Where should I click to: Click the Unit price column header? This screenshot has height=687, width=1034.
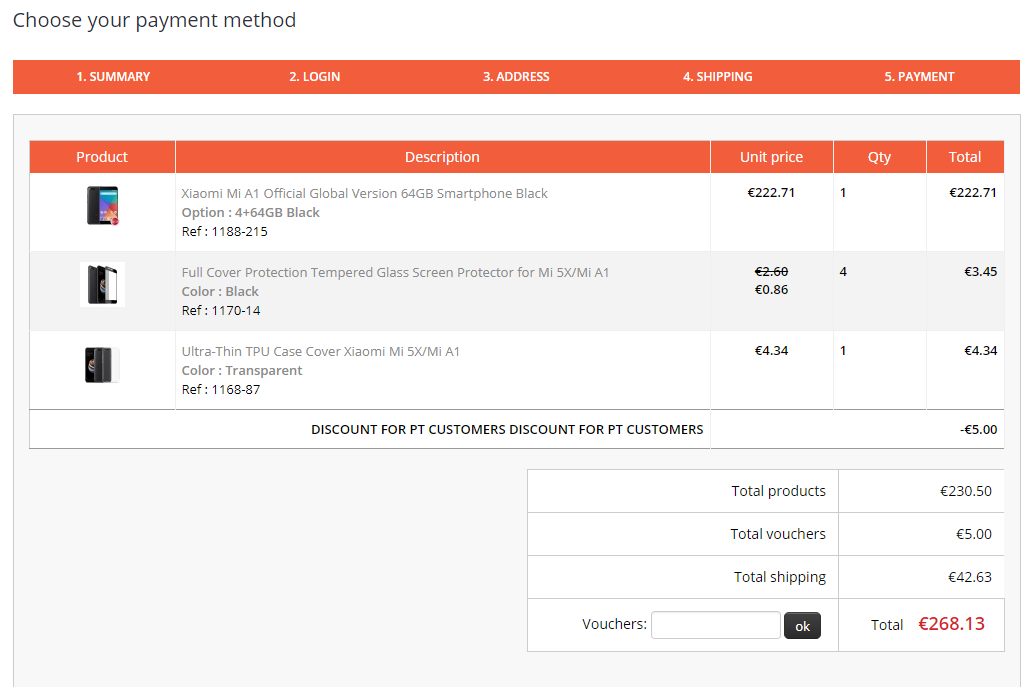pyautogui.click(x=771, y=157)
